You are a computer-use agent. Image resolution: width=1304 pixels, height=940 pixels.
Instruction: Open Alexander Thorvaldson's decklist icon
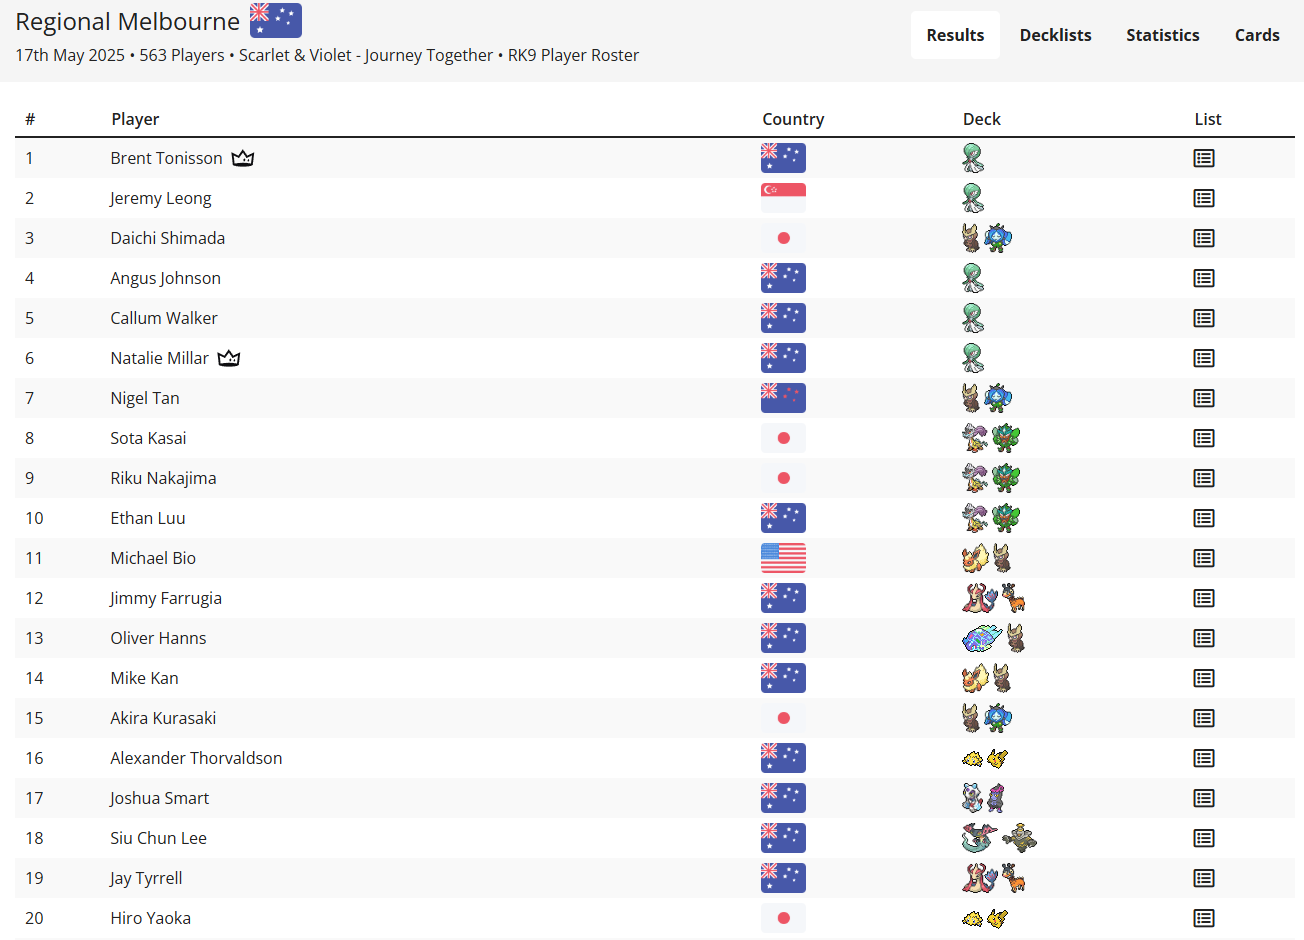1204,758
